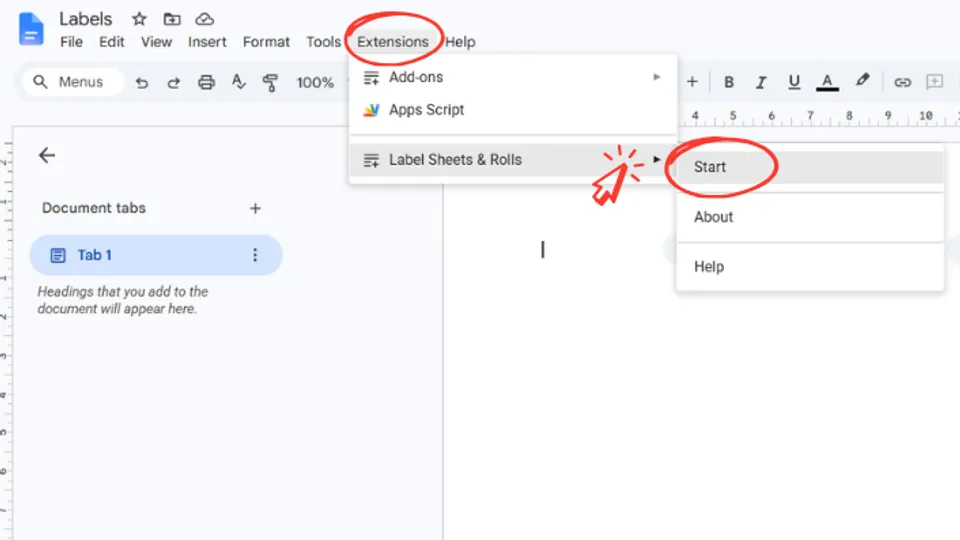Open the highlight color pen

coord(862,80)
